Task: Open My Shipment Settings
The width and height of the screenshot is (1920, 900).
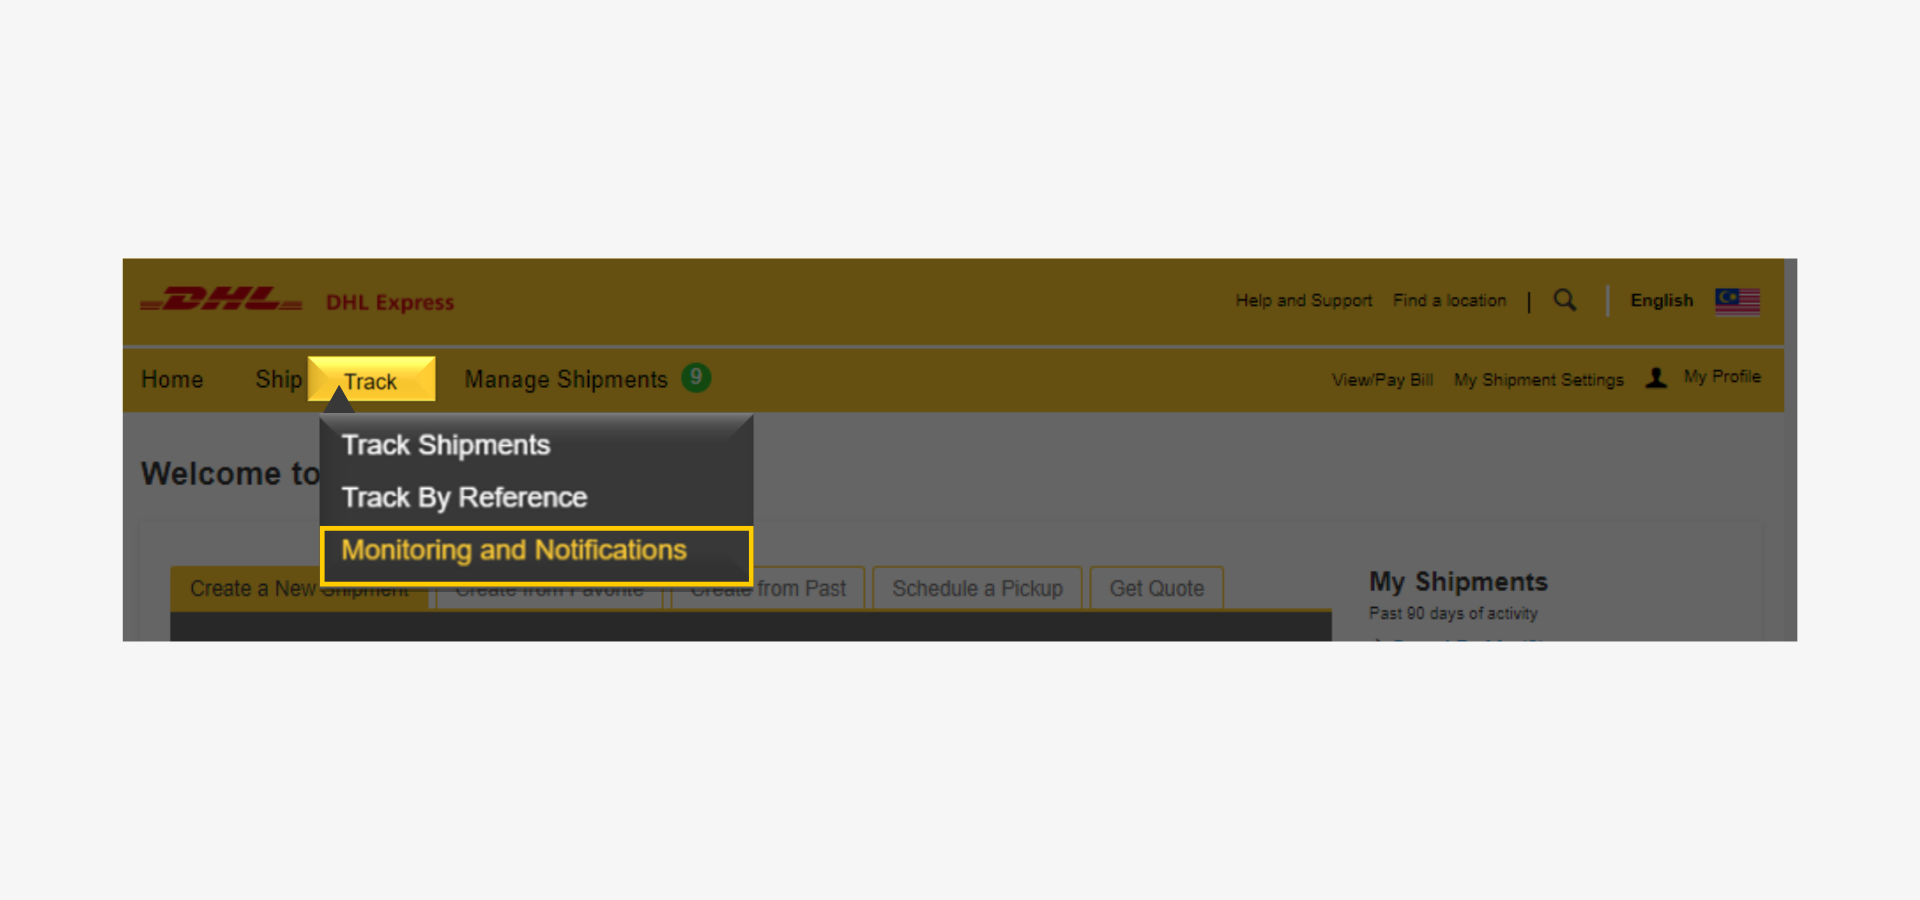Action: [1539, 380]
